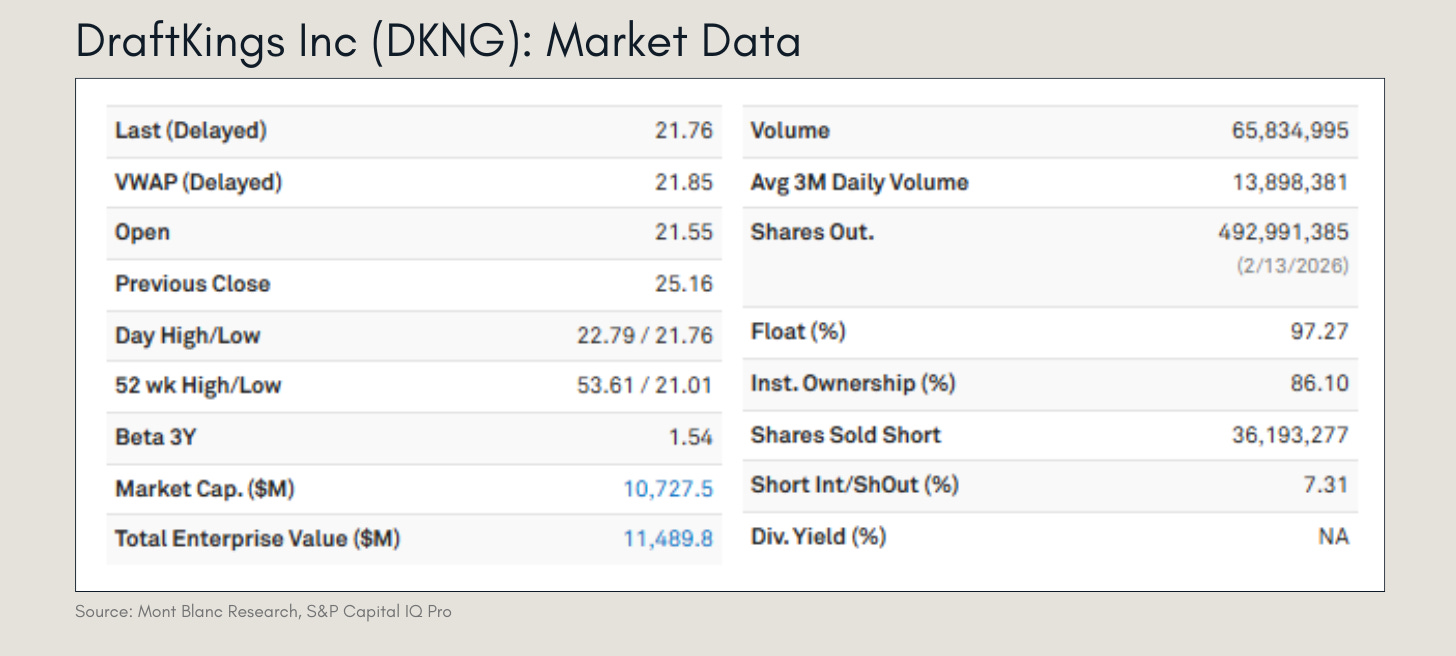
Task: Click the Shares Out value 492,991,385
Action: click(1283, 233)
